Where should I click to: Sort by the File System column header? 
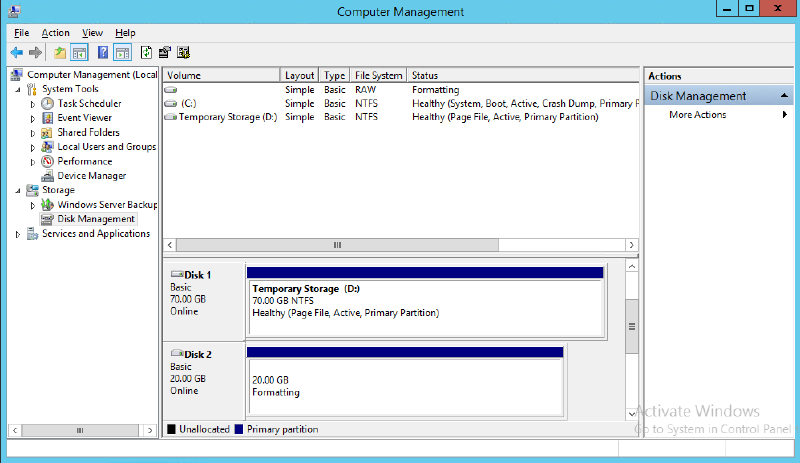(378, 75)
